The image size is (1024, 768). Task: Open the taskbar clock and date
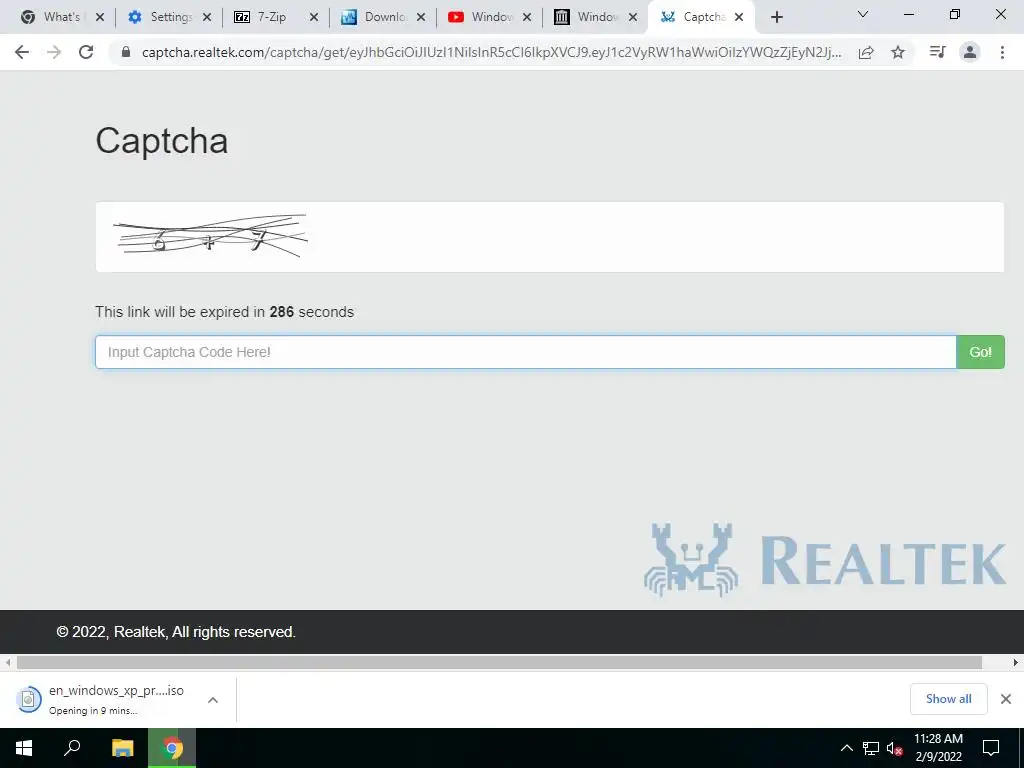[938, 748]
